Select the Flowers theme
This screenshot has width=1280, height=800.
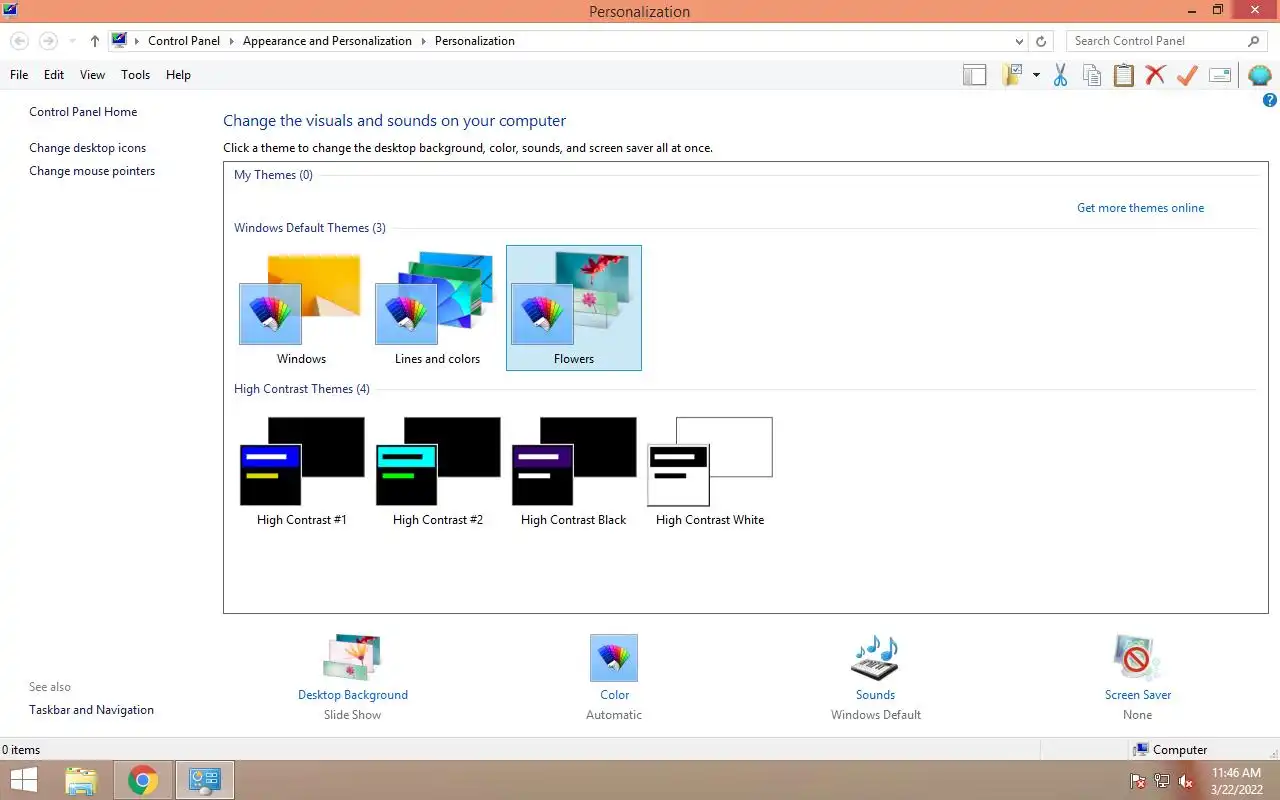click(x=574, y=308)
